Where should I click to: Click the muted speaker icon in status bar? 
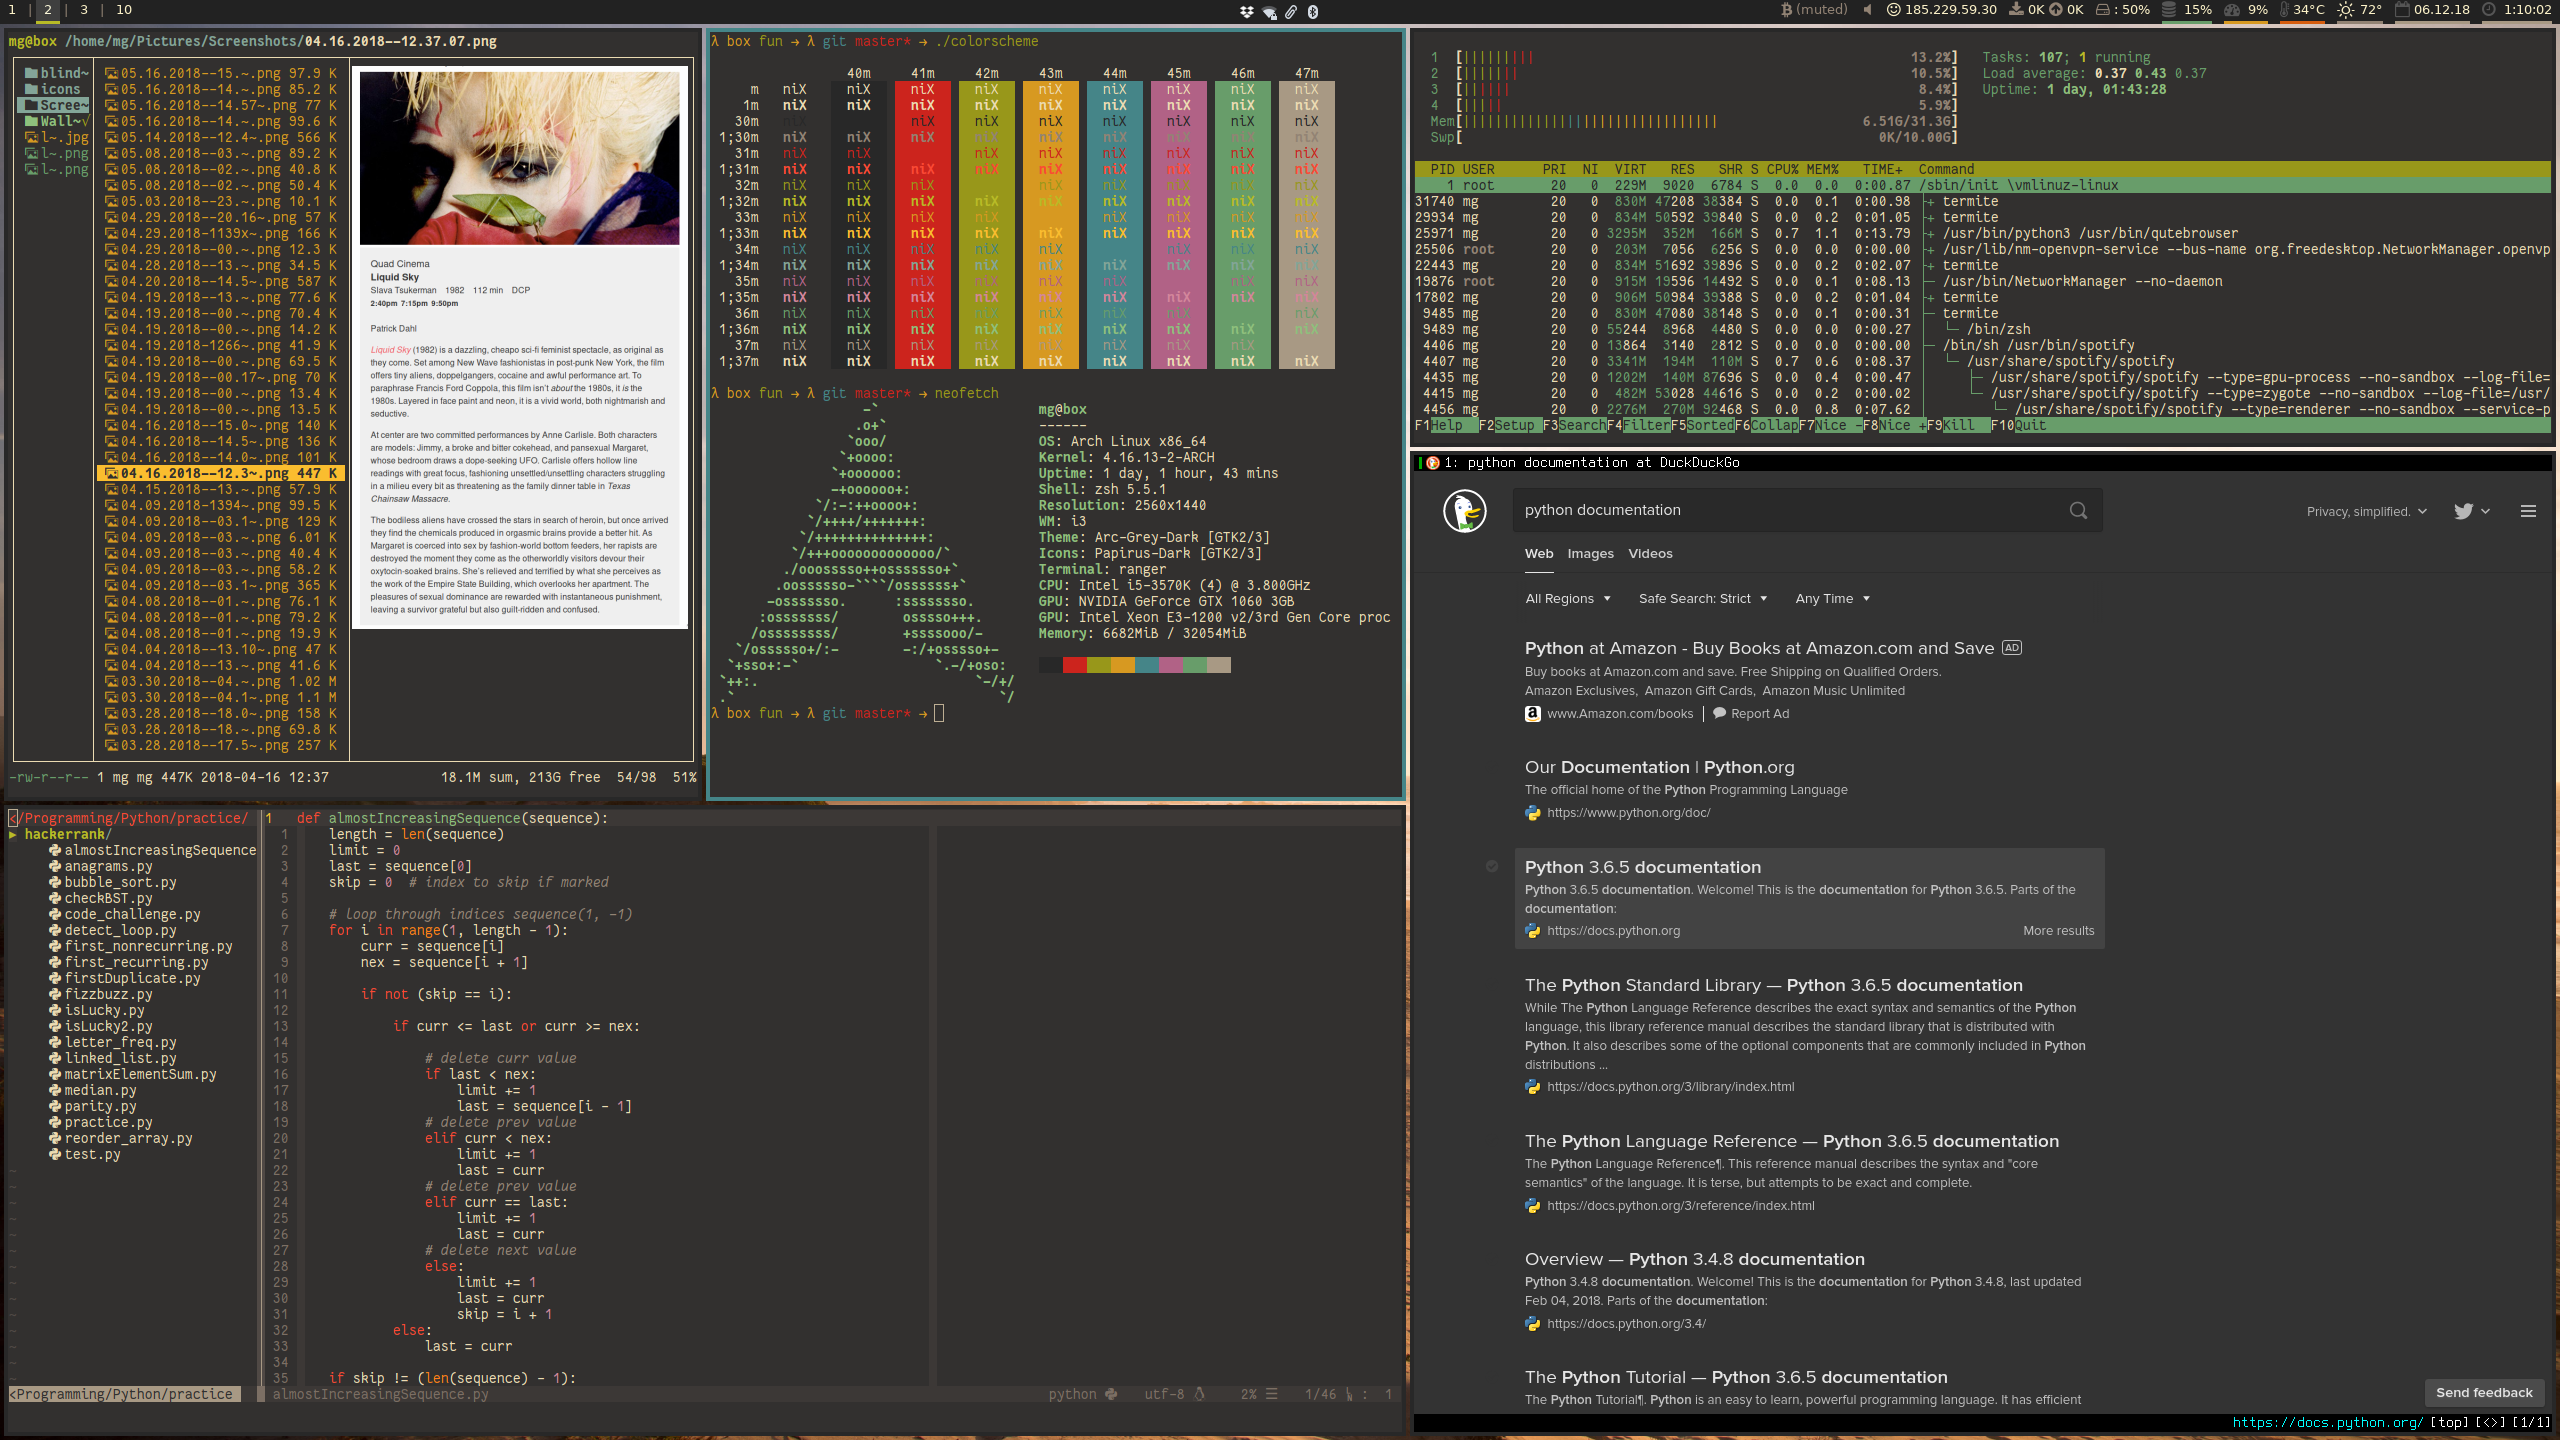[x=1867, y=10]
